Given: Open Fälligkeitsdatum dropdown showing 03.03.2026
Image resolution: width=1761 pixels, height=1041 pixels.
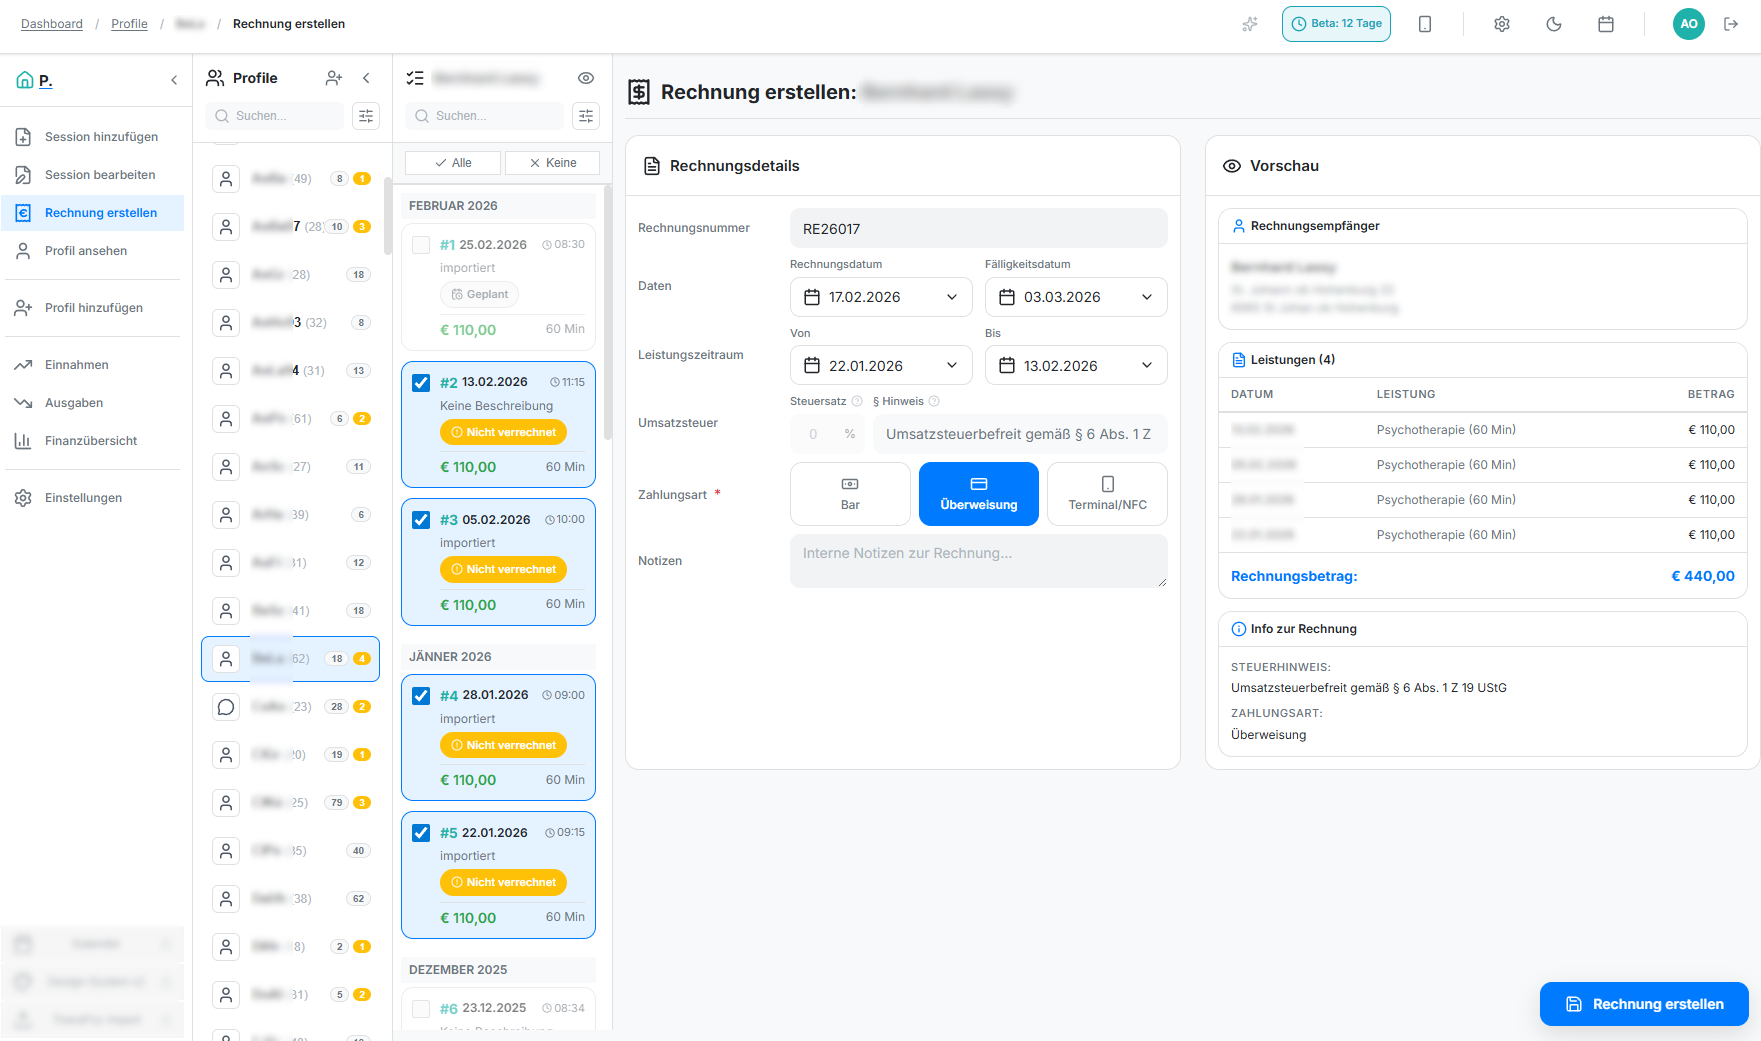Looking at the screenshot, I should (x=1076, y=297).
